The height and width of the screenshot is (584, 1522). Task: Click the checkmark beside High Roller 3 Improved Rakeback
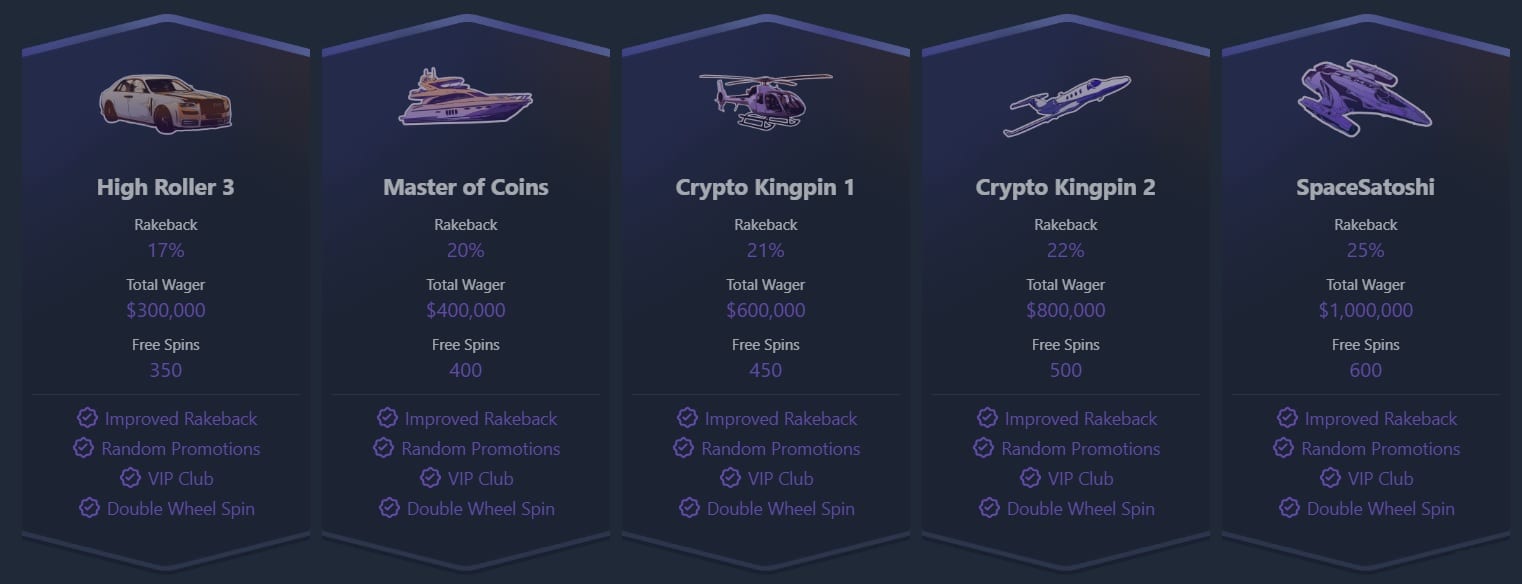pyautogui.click(x=88, y=418)
